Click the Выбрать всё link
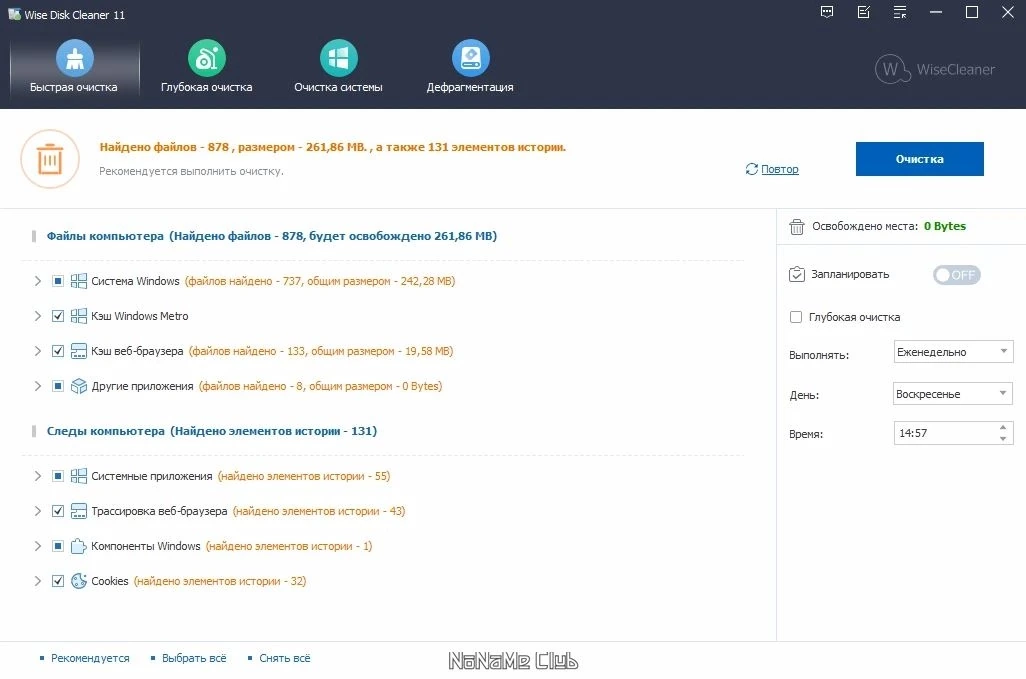Viewport: 1026px width, 679px height. pyautogui.click(x=194, y=658)
